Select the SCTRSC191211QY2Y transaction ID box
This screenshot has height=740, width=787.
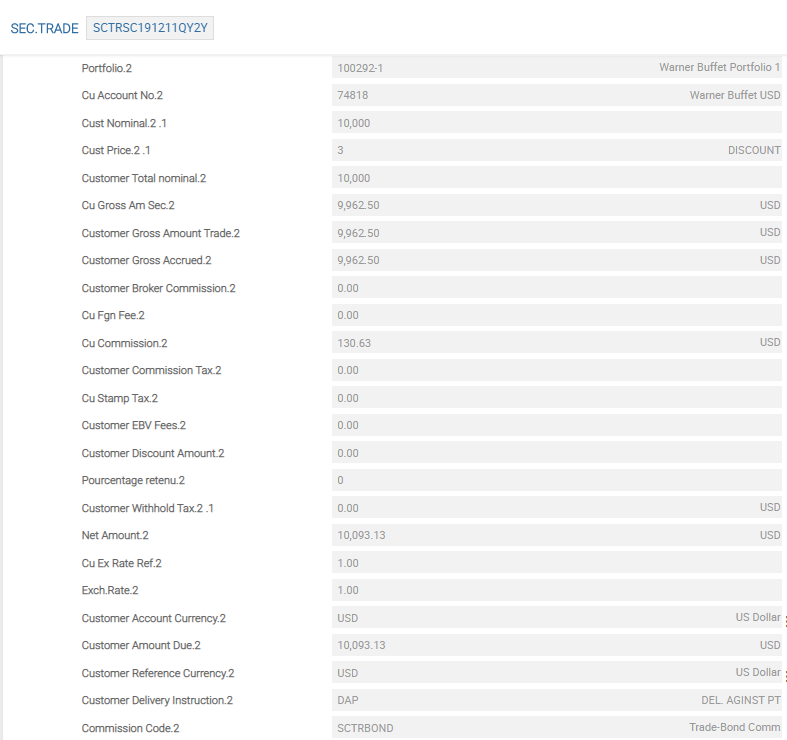point(150,28)
